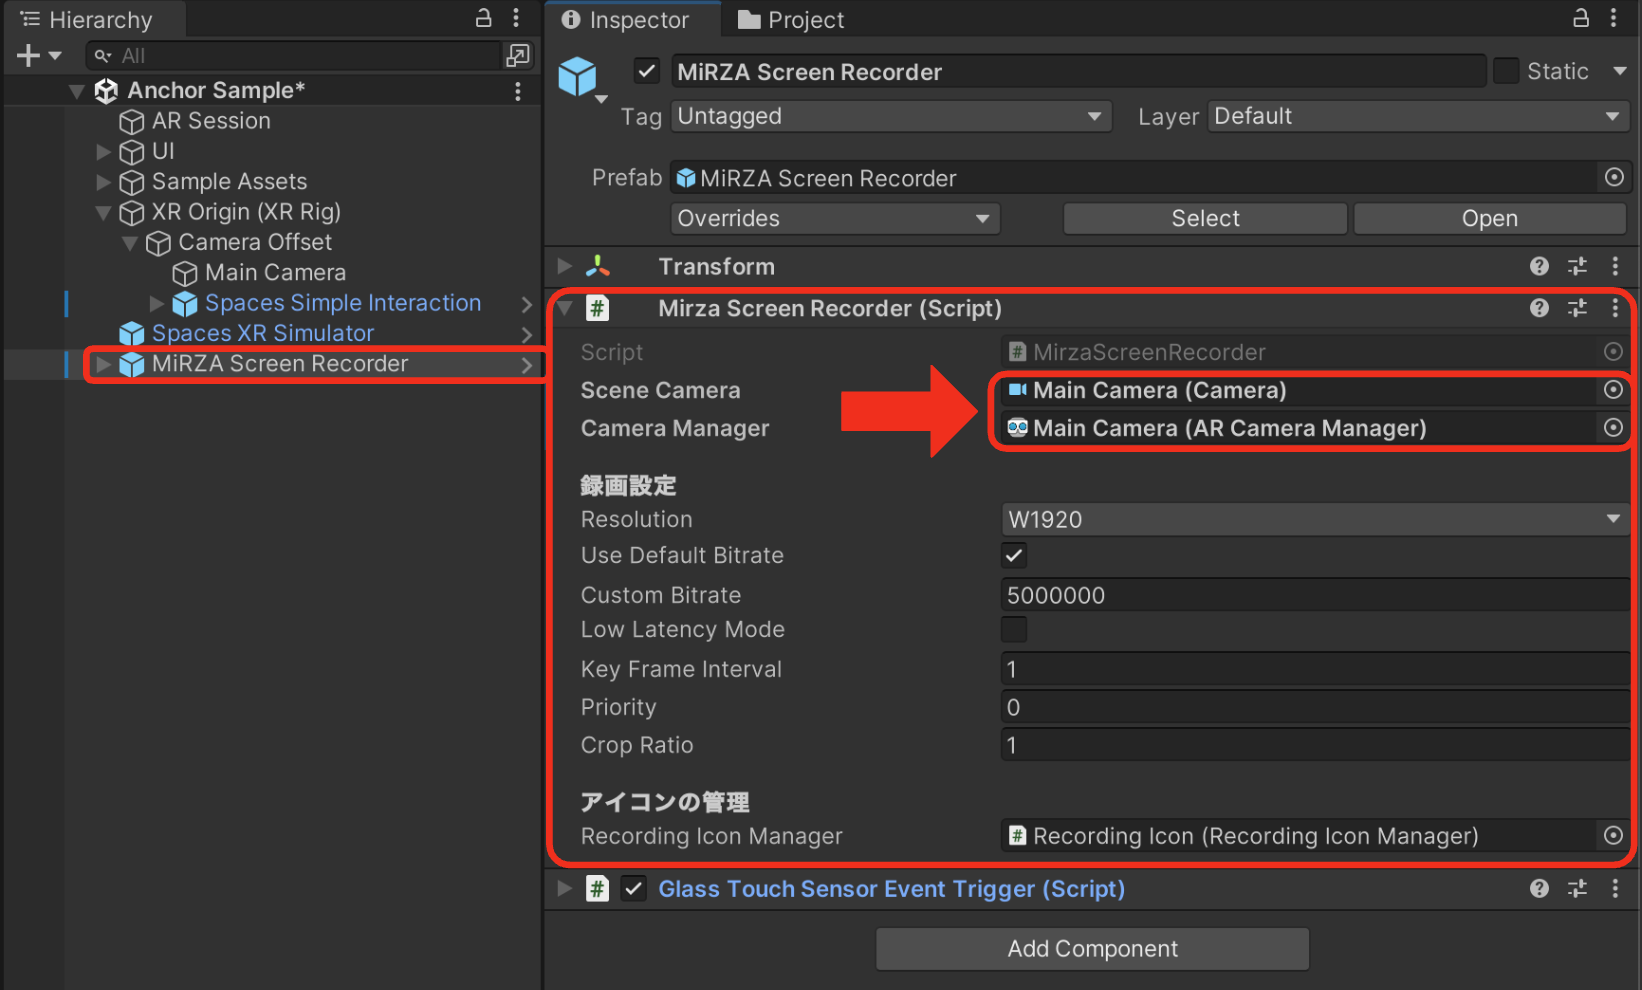Open the Resolution W1920 dropdown
The image size is (1642, 990).
1315,519
